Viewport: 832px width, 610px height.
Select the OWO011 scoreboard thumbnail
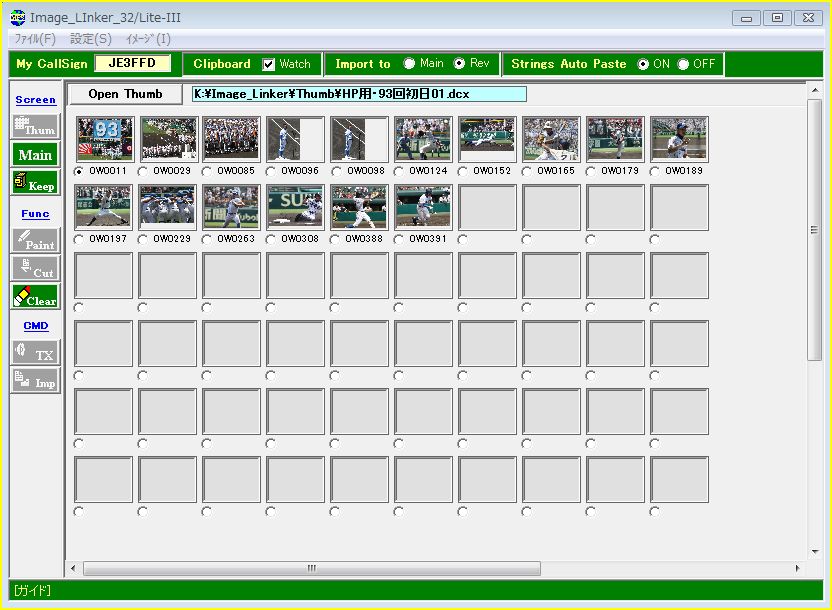[104, 139]
